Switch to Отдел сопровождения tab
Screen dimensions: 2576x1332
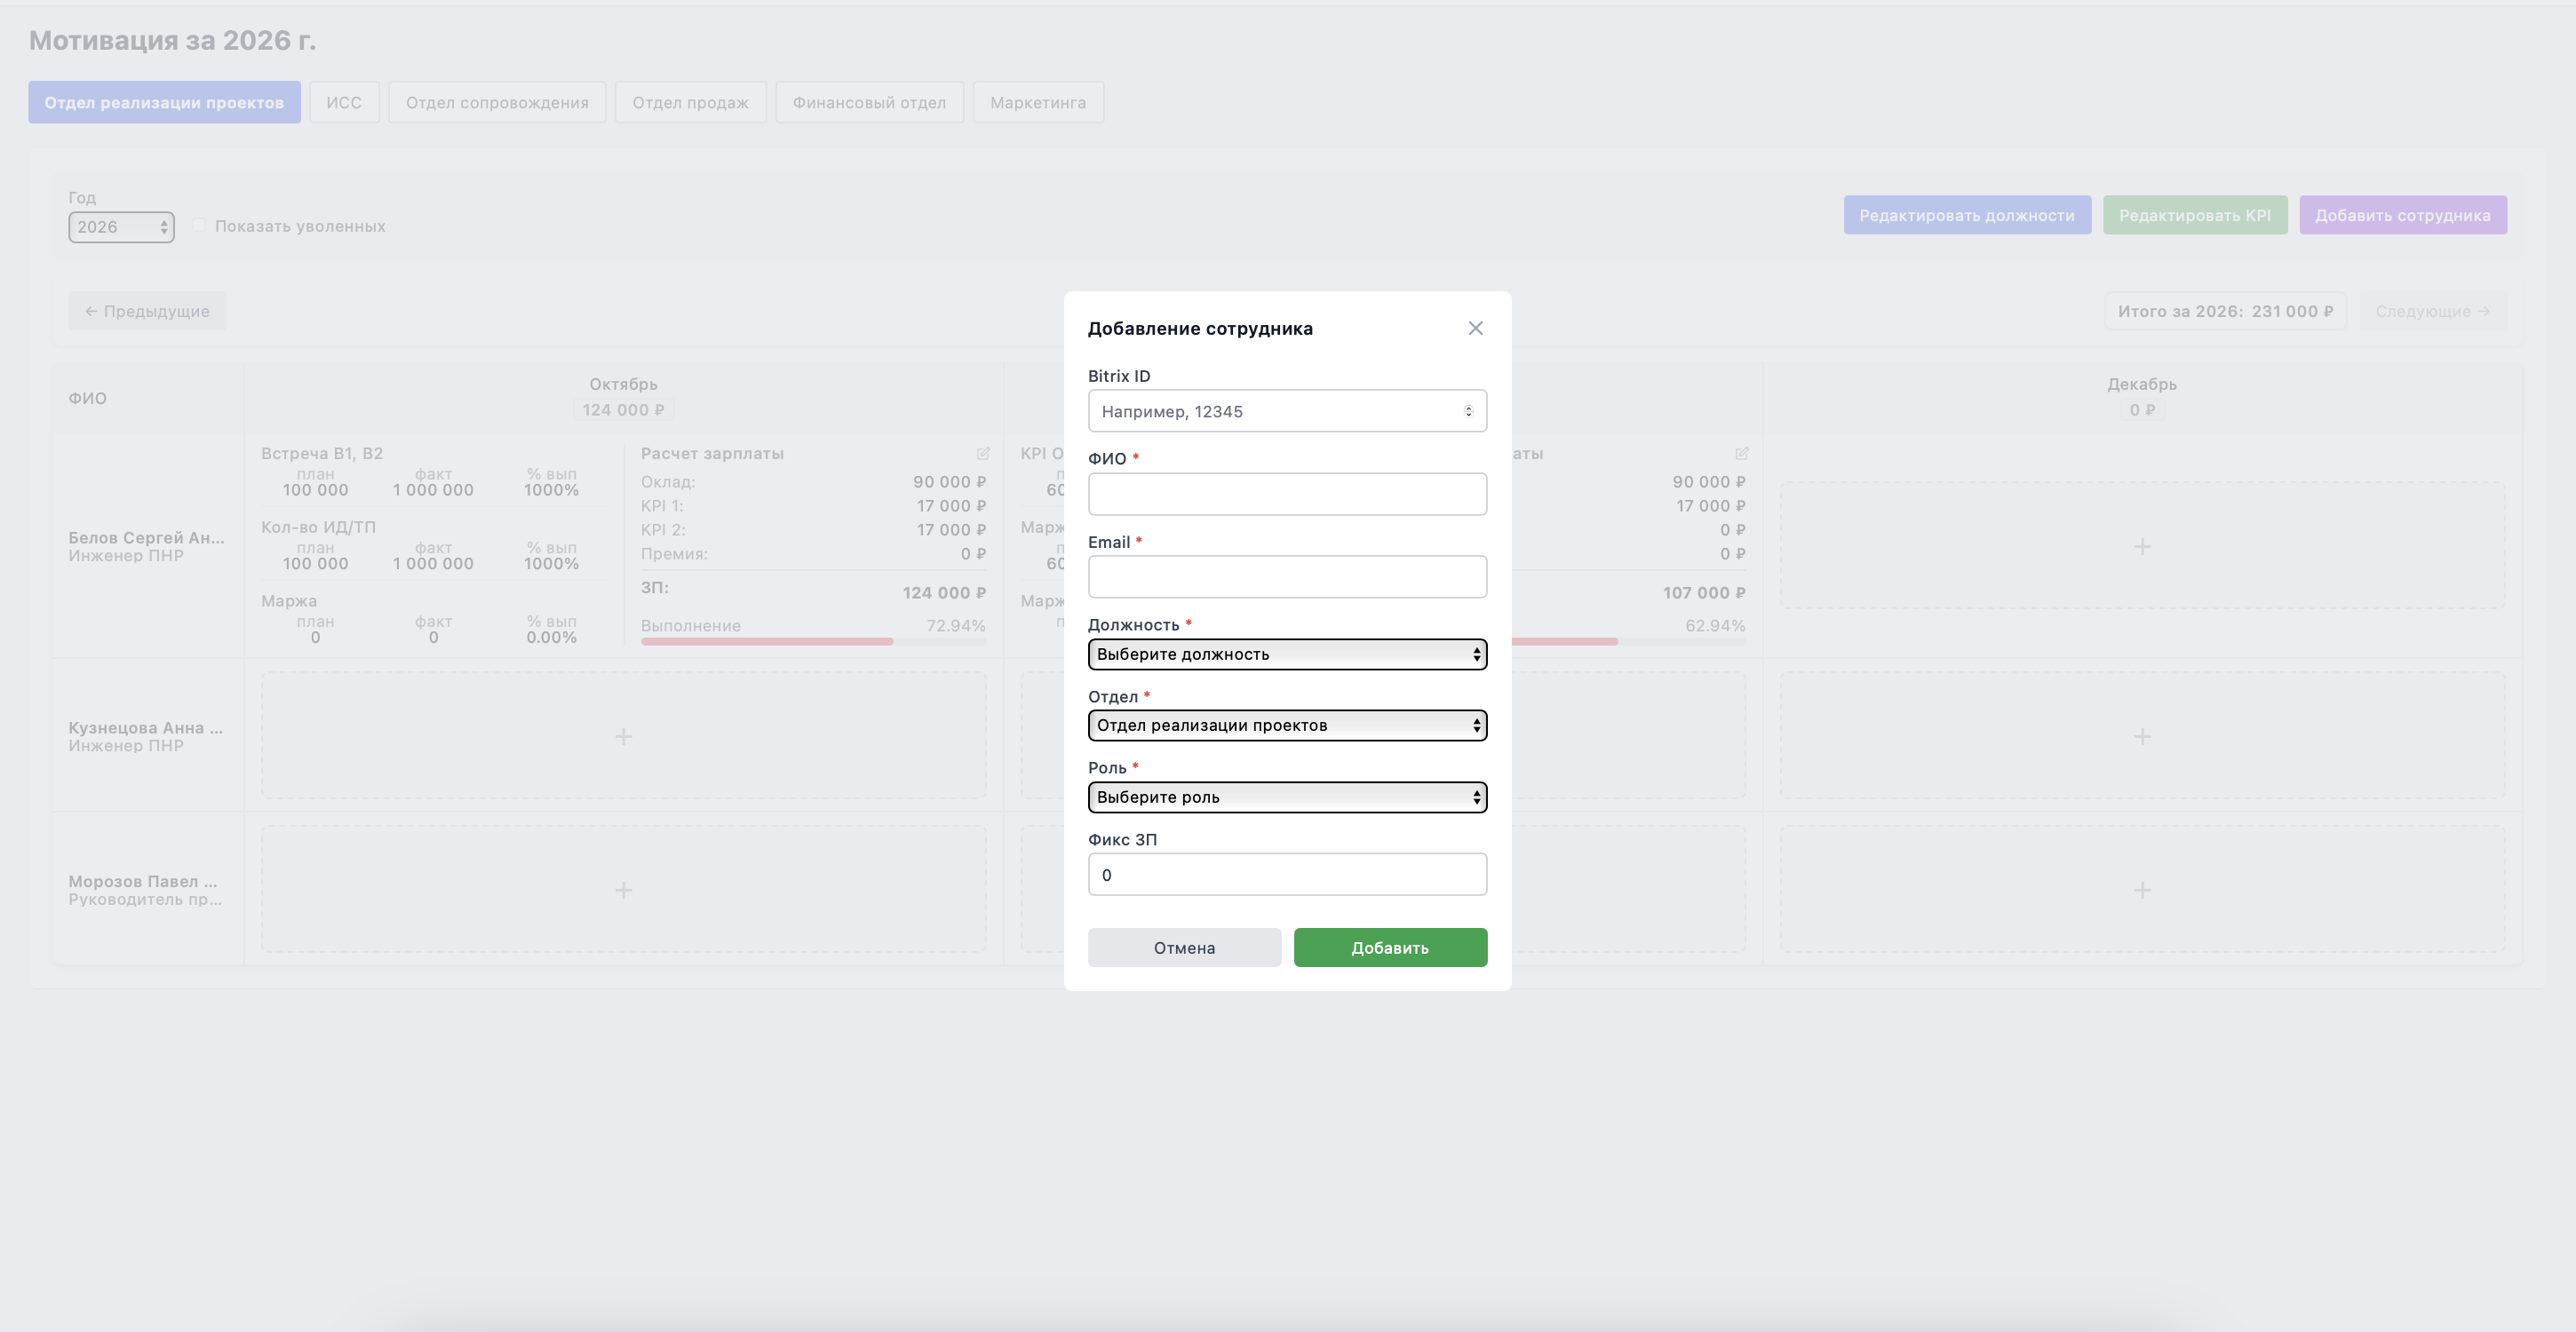click(x=497, y=102)
